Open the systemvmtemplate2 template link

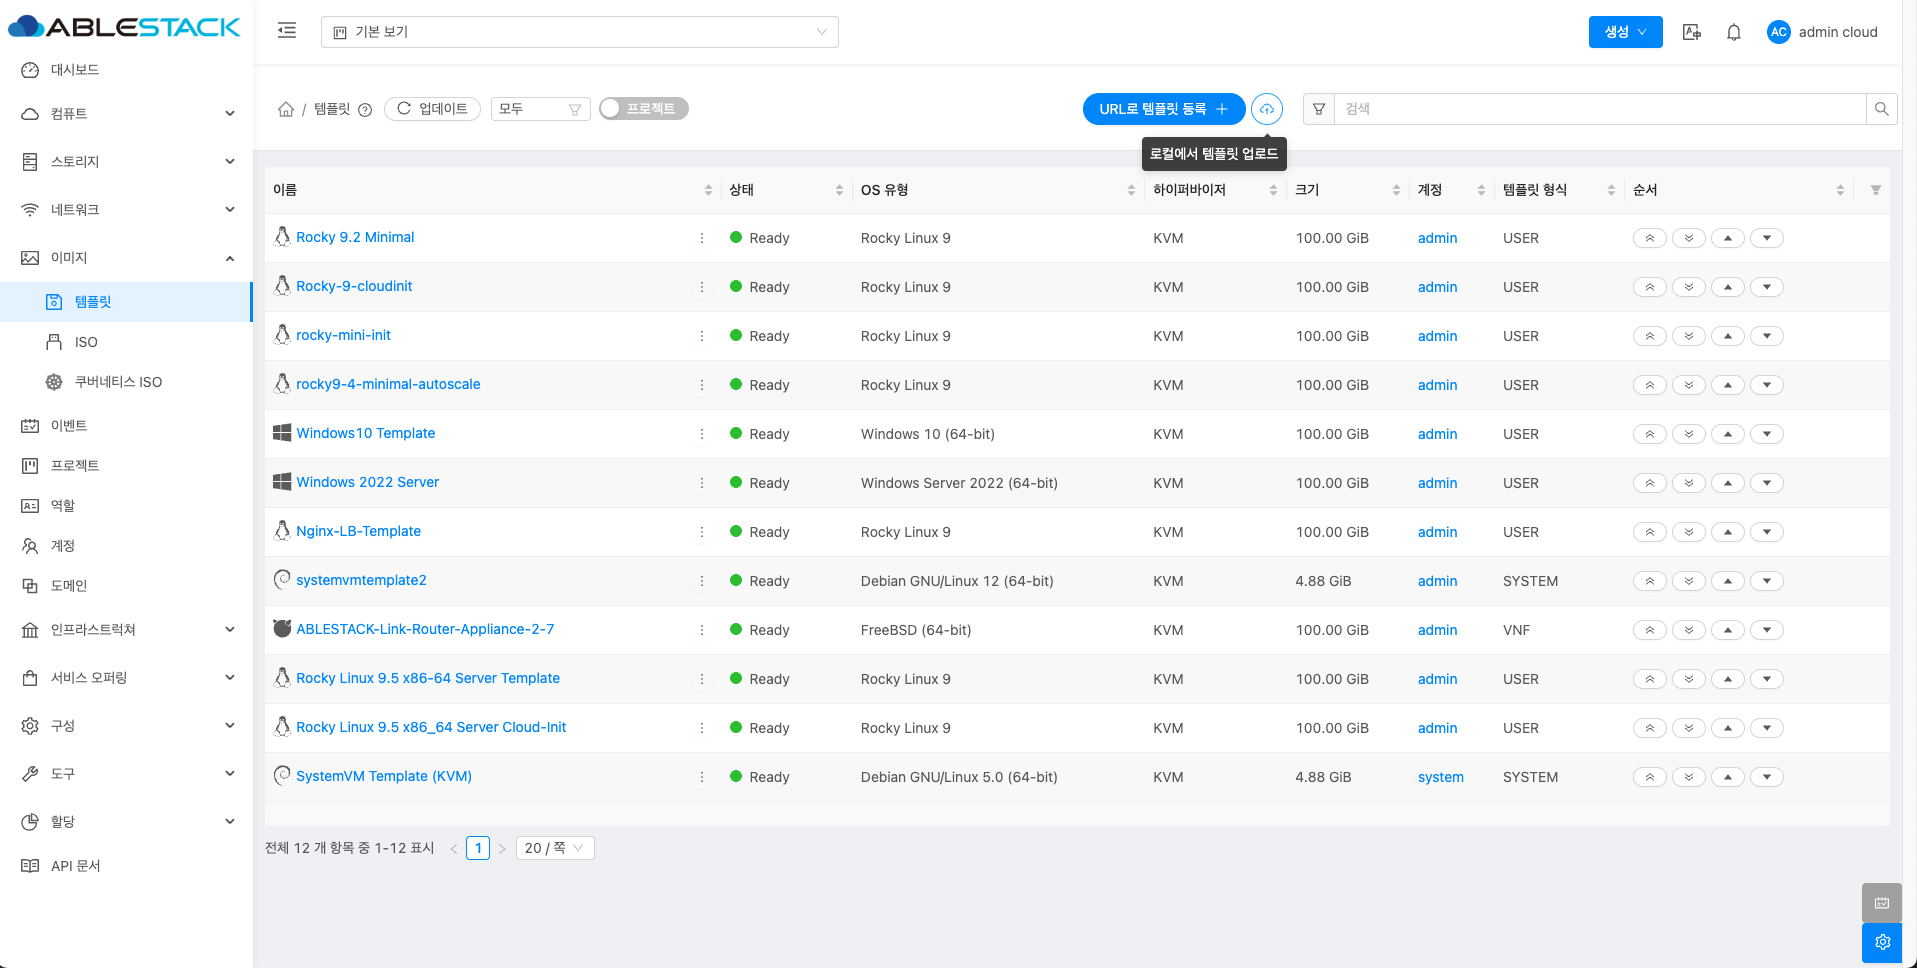coord(361,580)
